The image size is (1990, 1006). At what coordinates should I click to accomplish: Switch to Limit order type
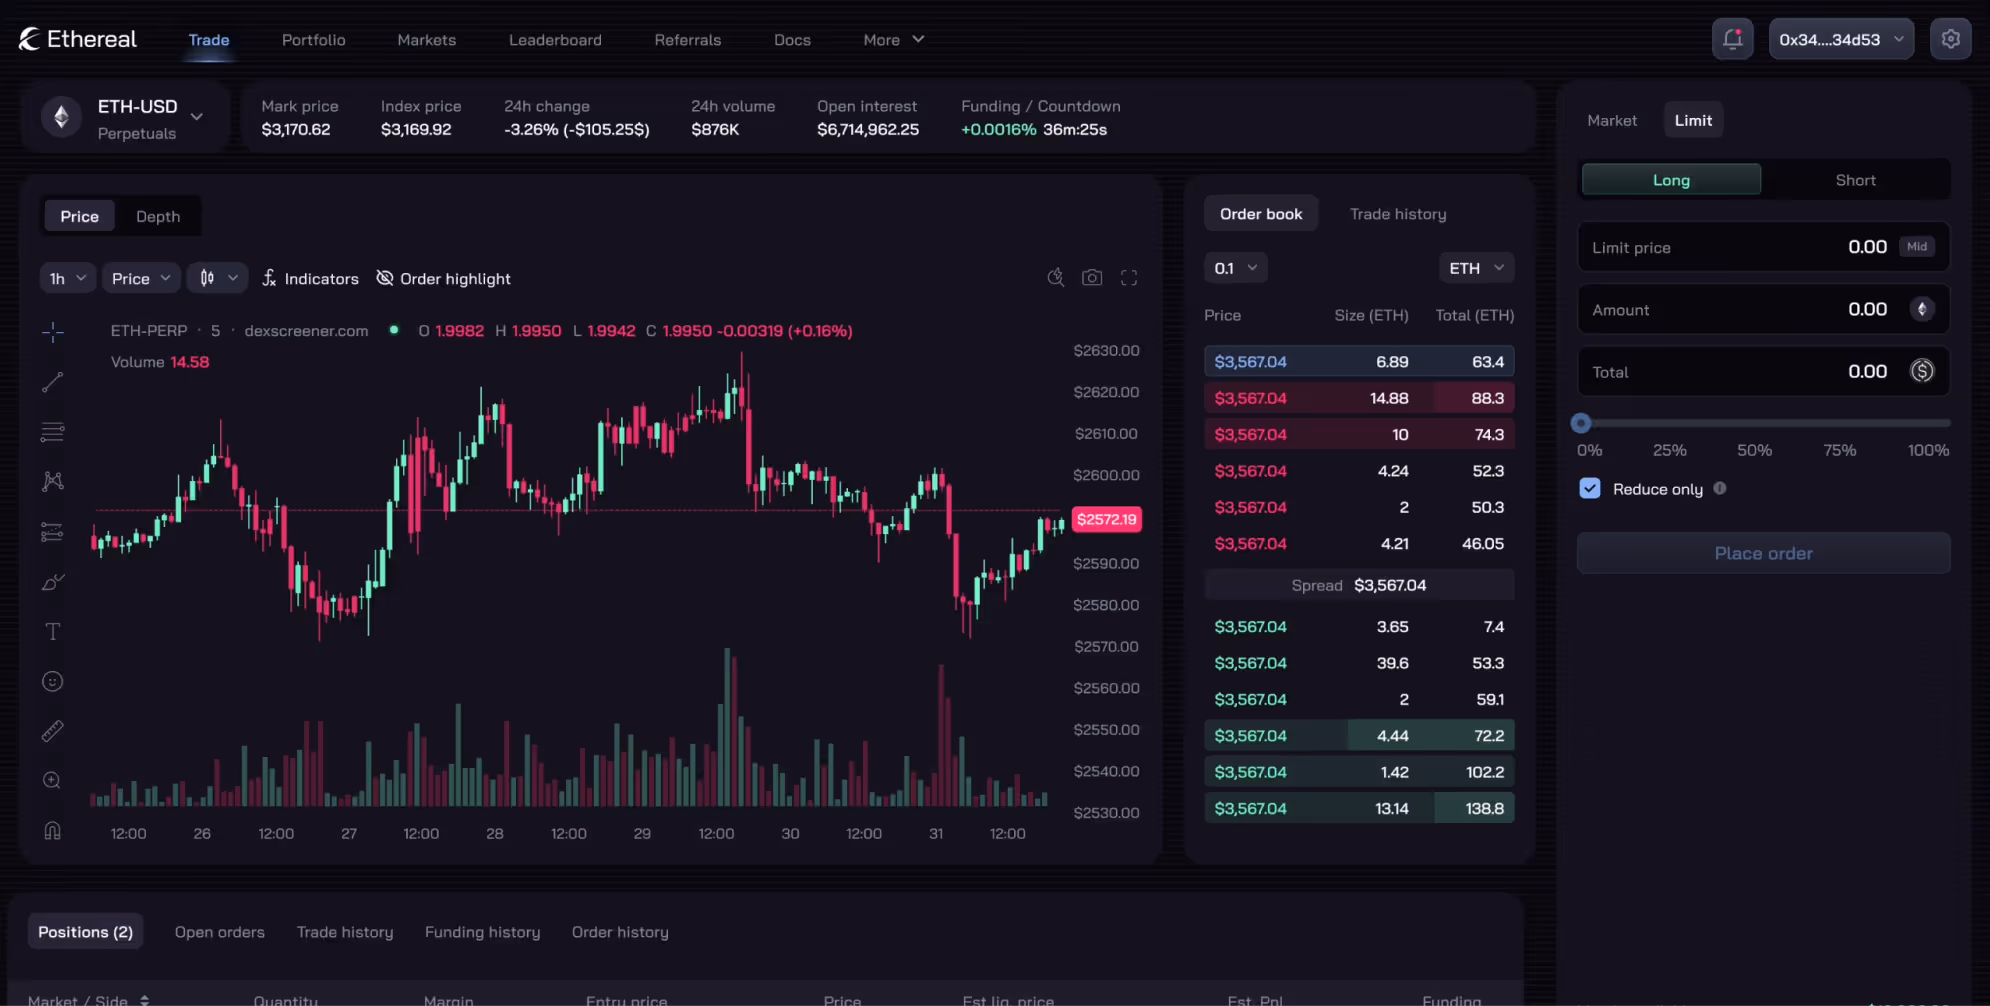click(1693, 120)
